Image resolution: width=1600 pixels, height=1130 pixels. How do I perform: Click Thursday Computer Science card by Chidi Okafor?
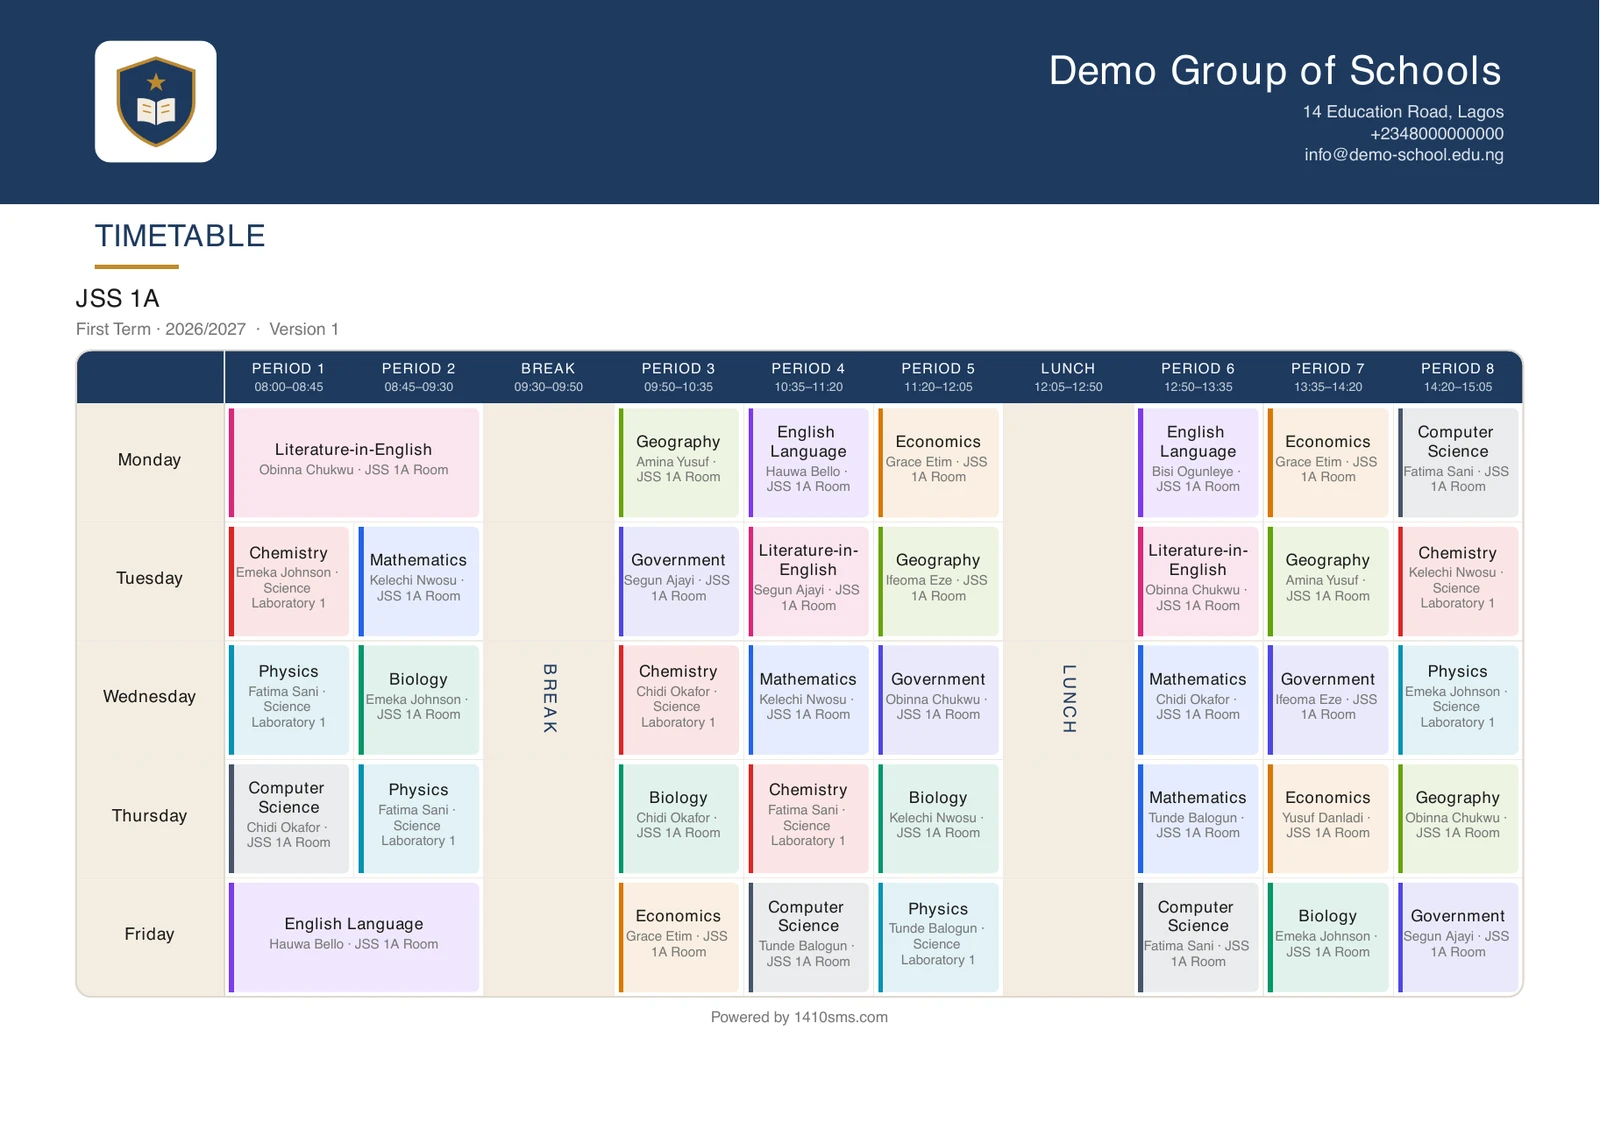[289, 818]
